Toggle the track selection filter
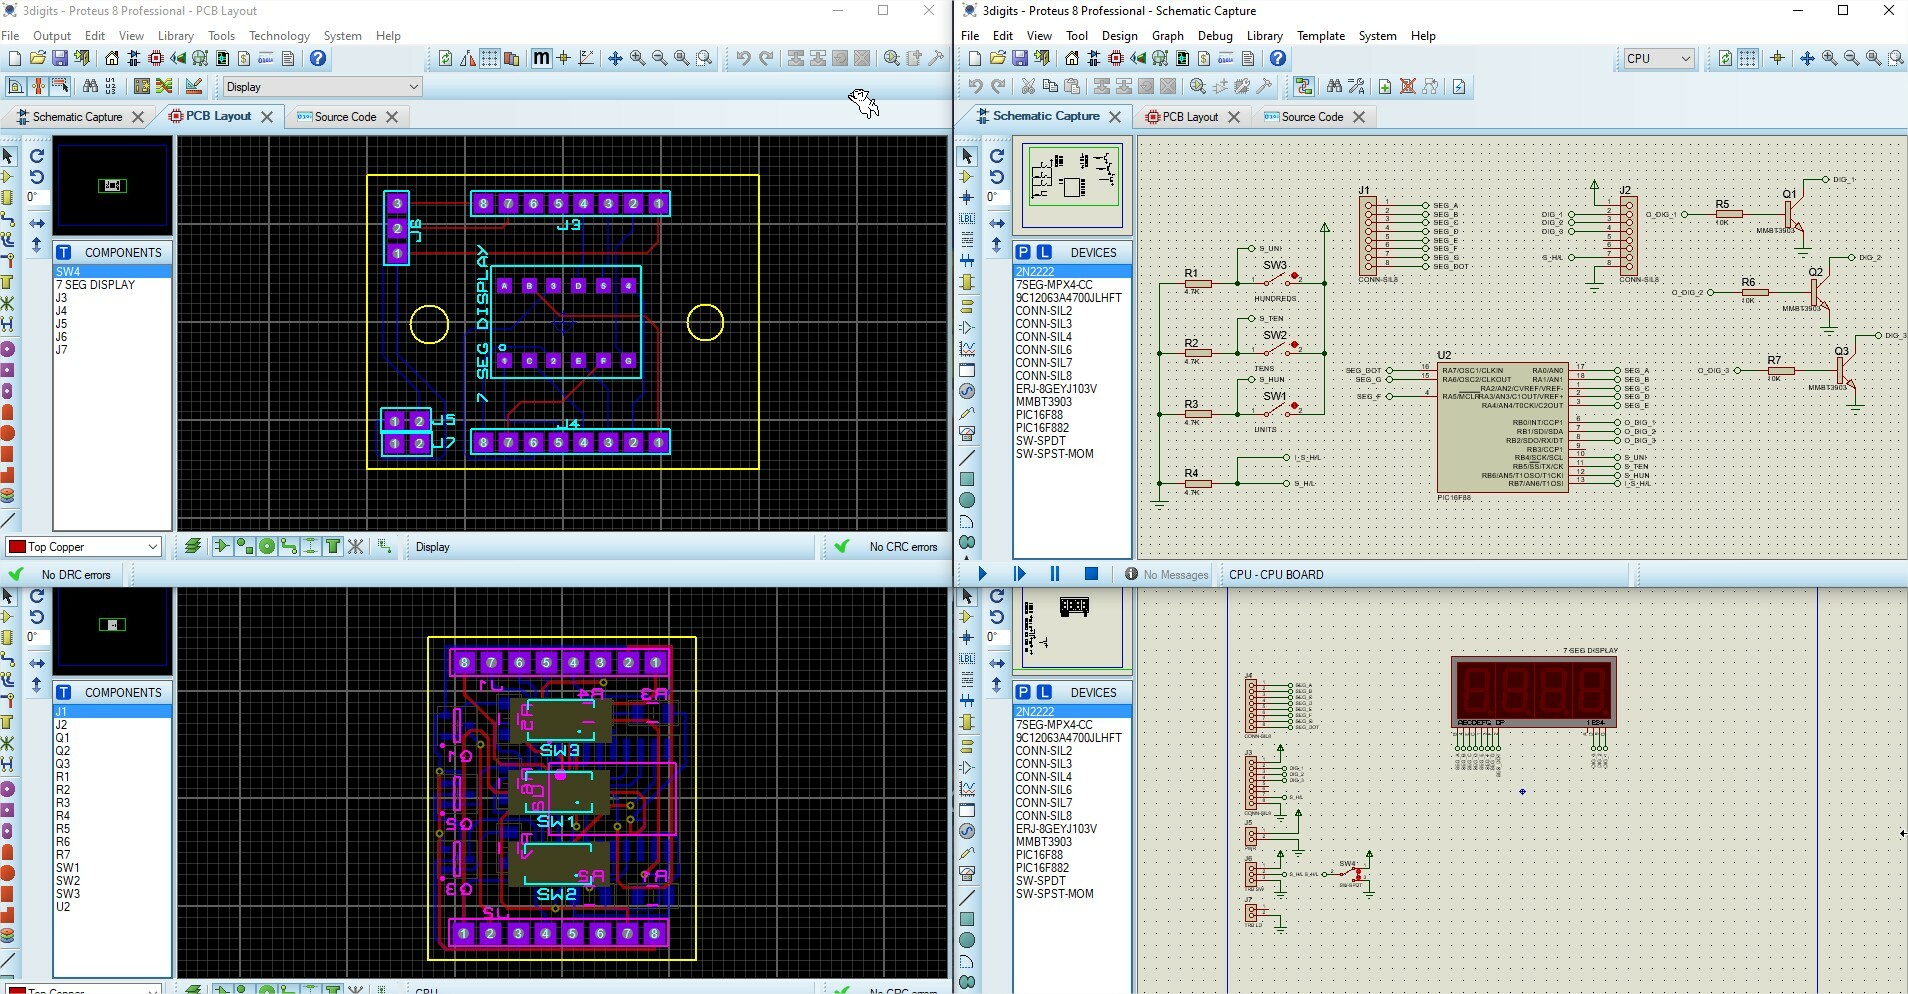 pyautogui.click(x=288, y=546)
